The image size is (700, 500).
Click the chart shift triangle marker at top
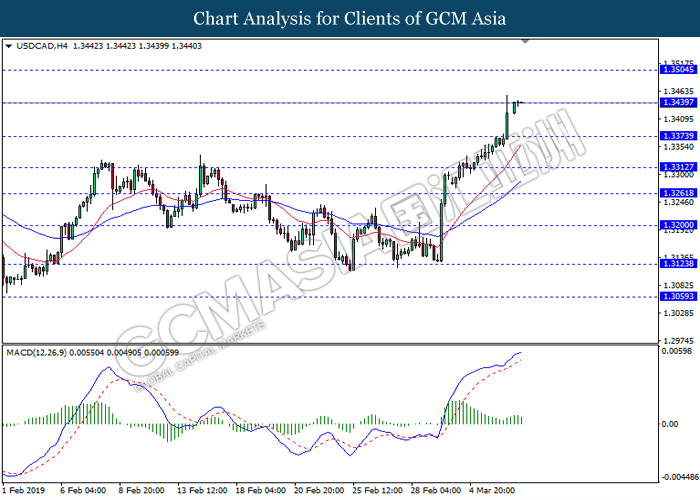tap(525, 42)
